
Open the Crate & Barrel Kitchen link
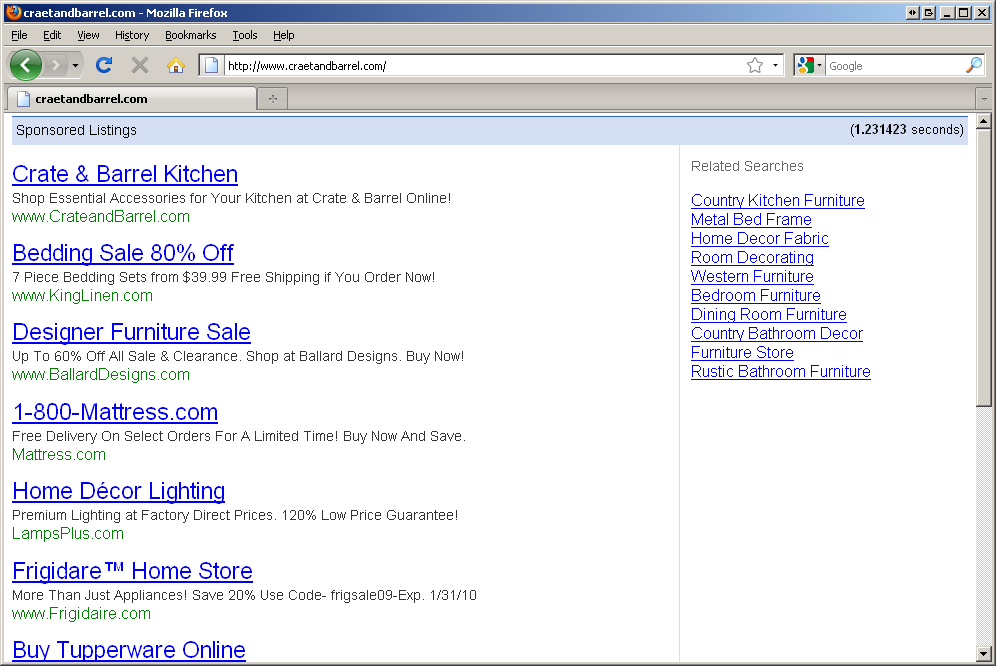coord(125,174)
